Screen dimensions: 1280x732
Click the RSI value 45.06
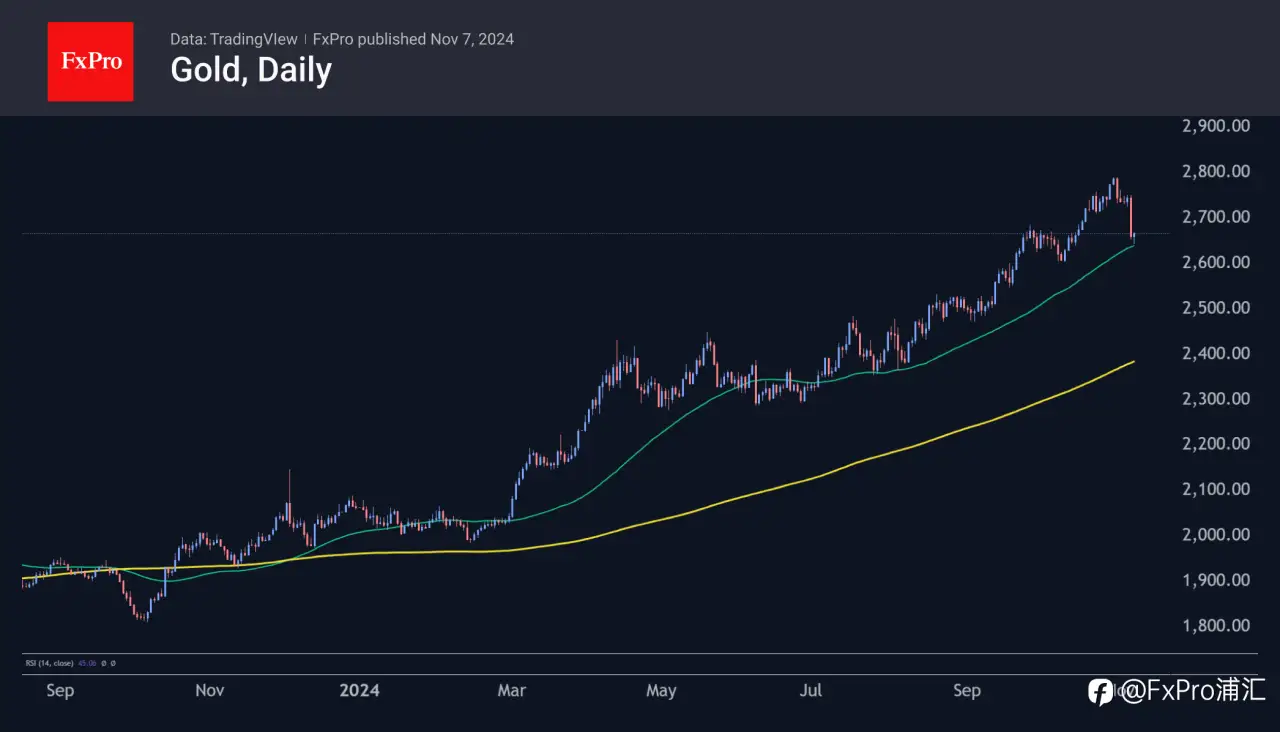coord(86,662)
